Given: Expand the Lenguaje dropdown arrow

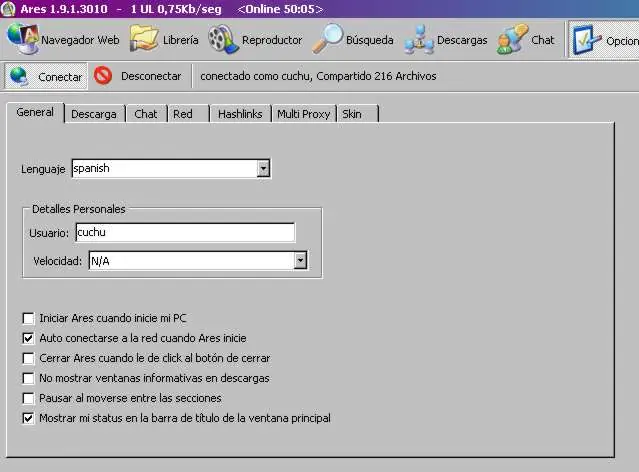Looking at the screenshot, I should [x=263, y=168].
